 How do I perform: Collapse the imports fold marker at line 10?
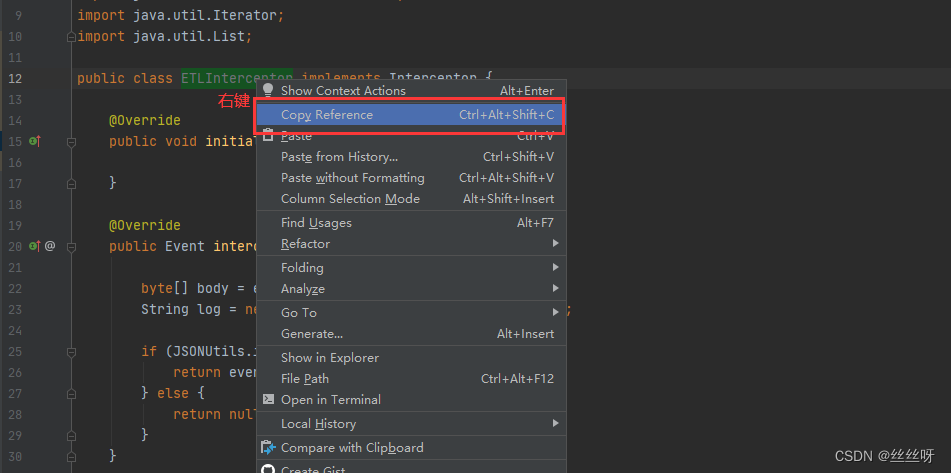pos(72,37)
